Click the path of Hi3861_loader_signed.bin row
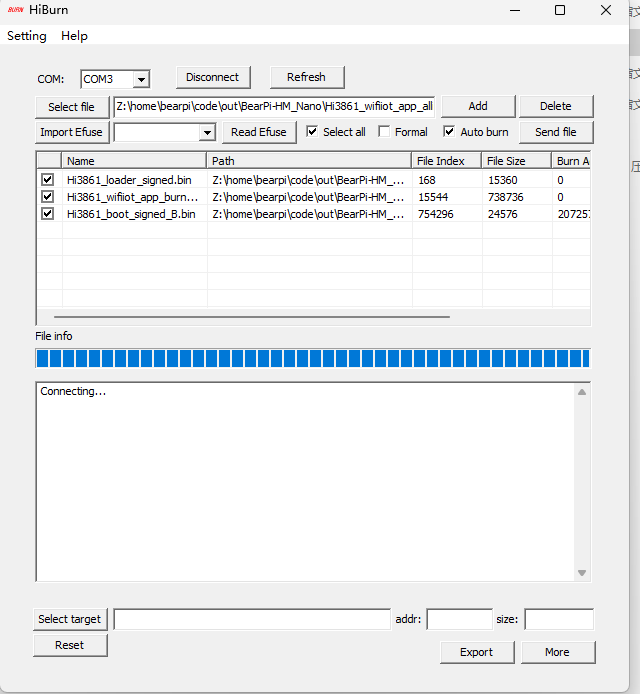The width and height of the screenshot is (640, 694). coord(308,180)
